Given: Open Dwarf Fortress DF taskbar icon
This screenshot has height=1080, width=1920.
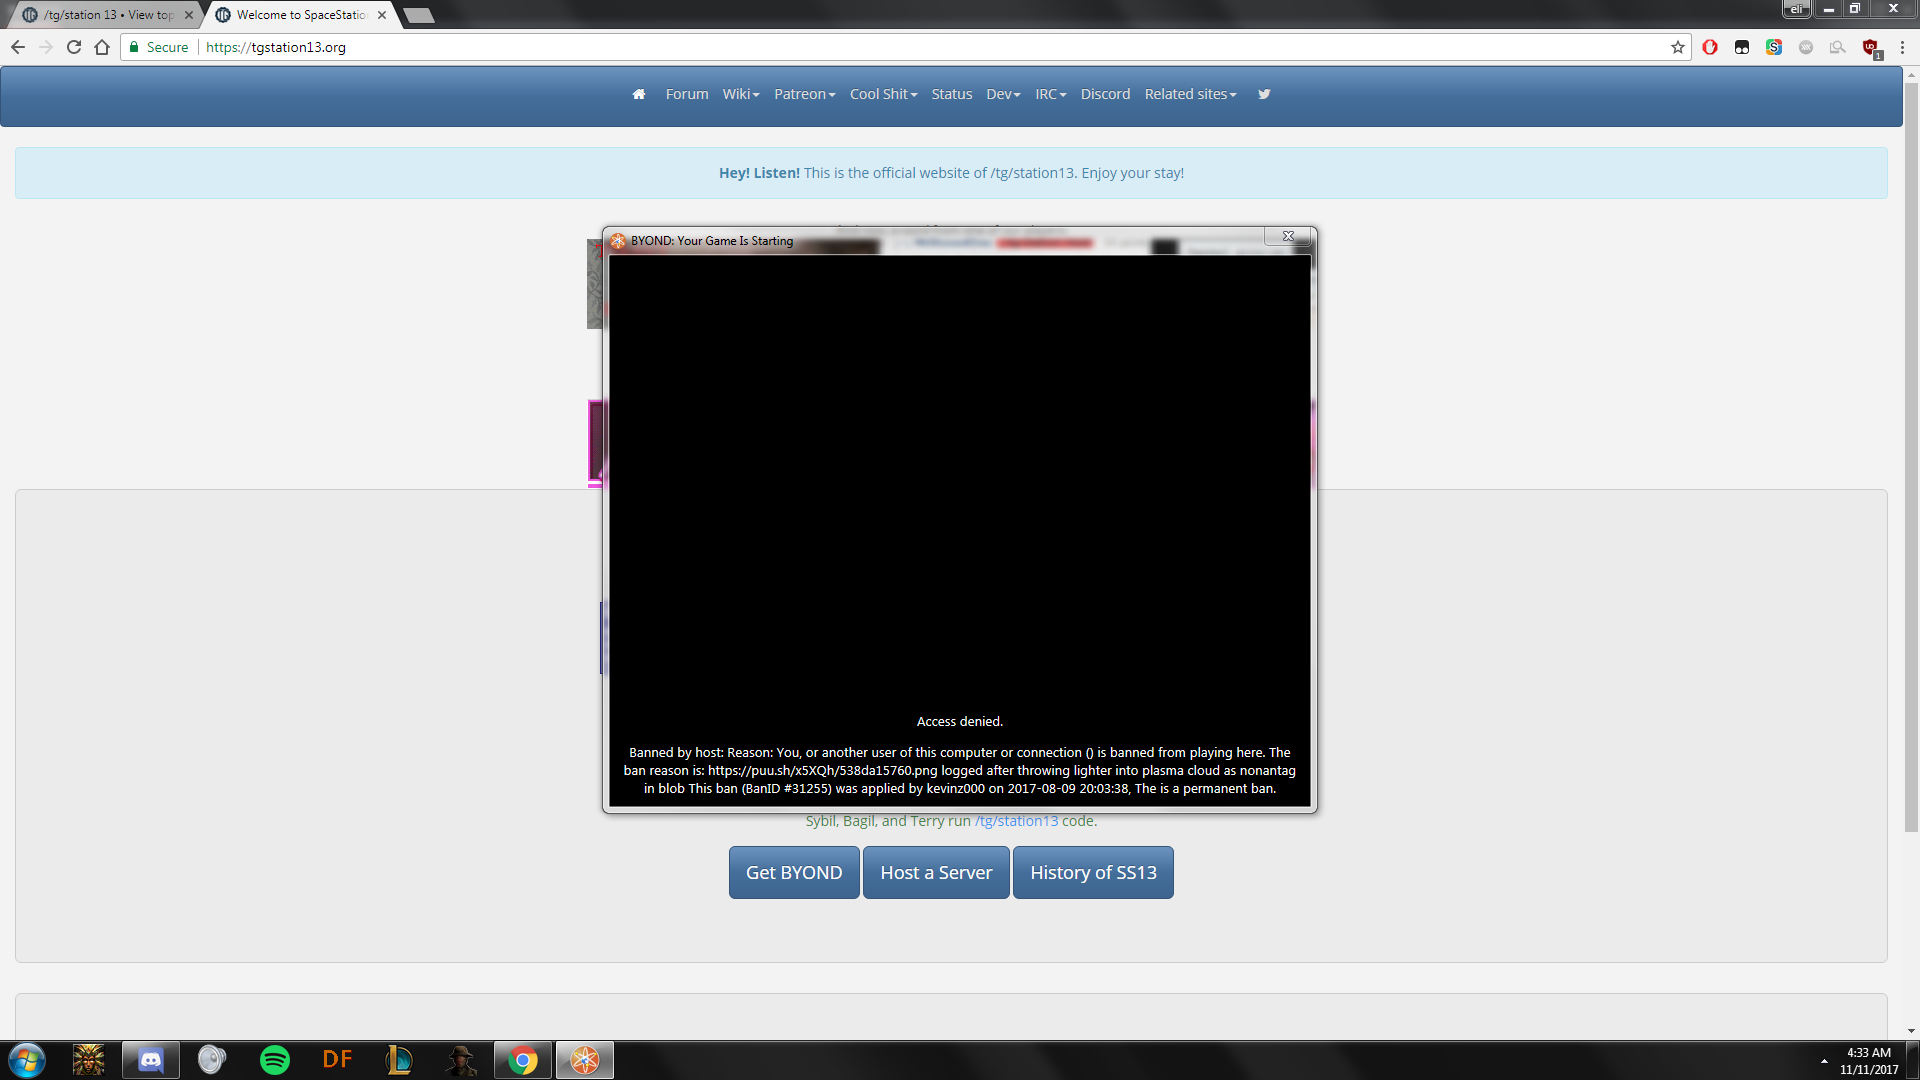Looking at the screenshot, I should pos(337,1060).
